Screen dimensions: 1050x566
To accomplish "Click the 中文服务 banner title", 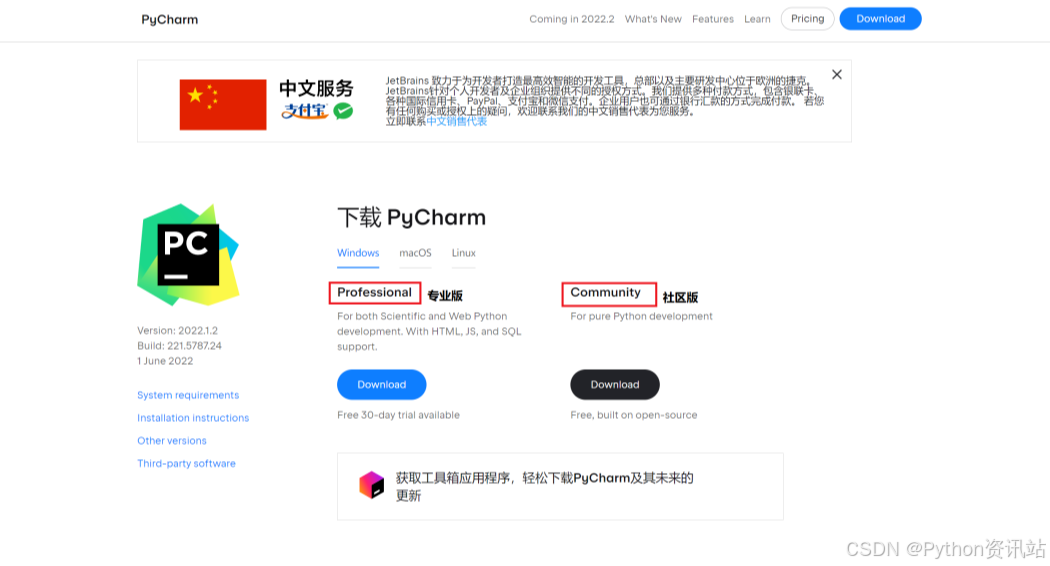I will pyautogui.click(x=316, y=88).
